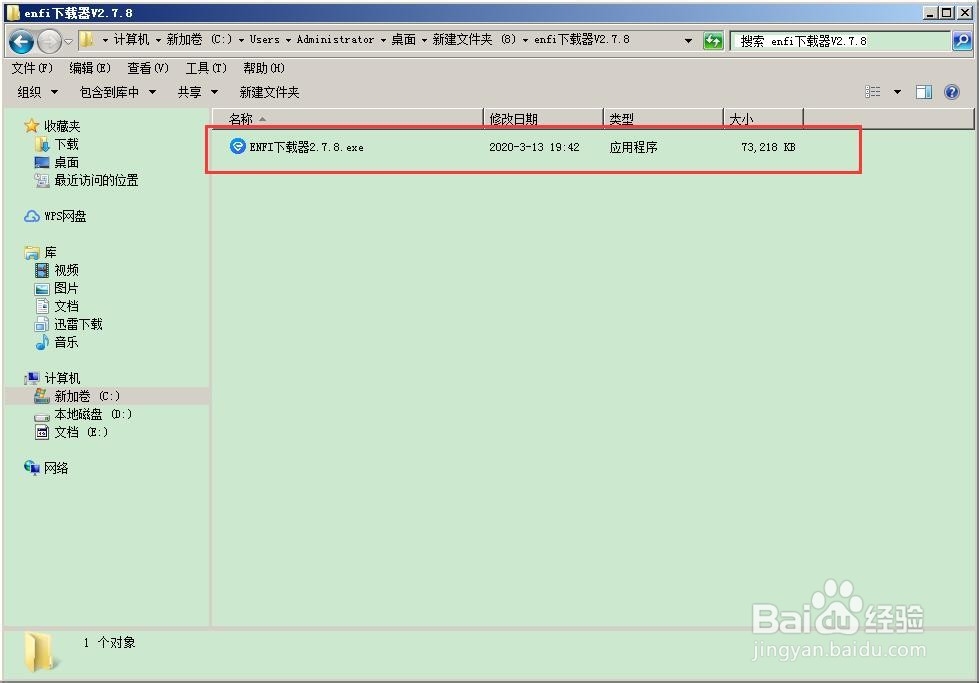Viewport: 979px width, 683px height.
Task: Expand the address bar history dropdown arrow
Action: [688, 41]
